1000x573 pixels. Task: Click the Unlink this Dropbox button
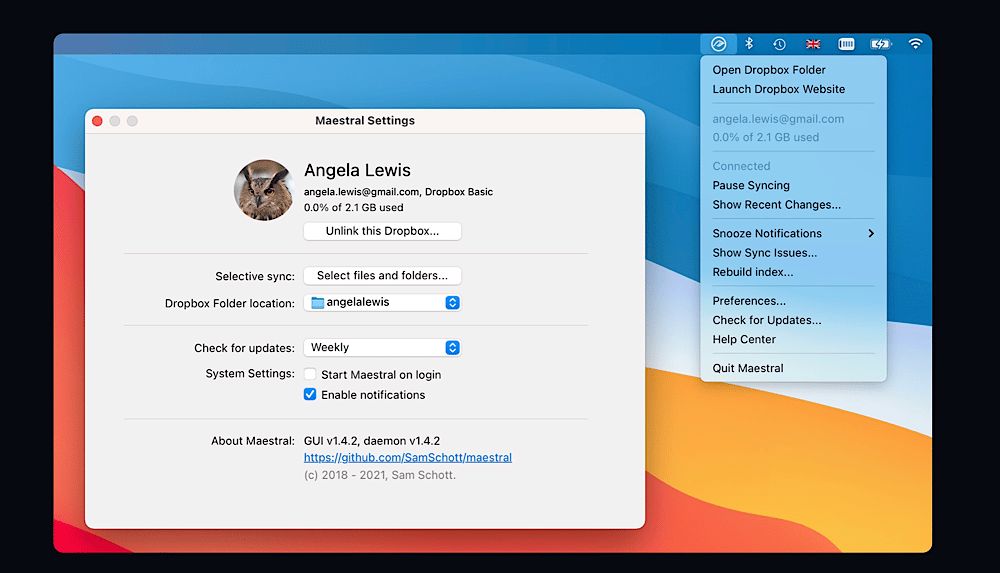[382, 231]
